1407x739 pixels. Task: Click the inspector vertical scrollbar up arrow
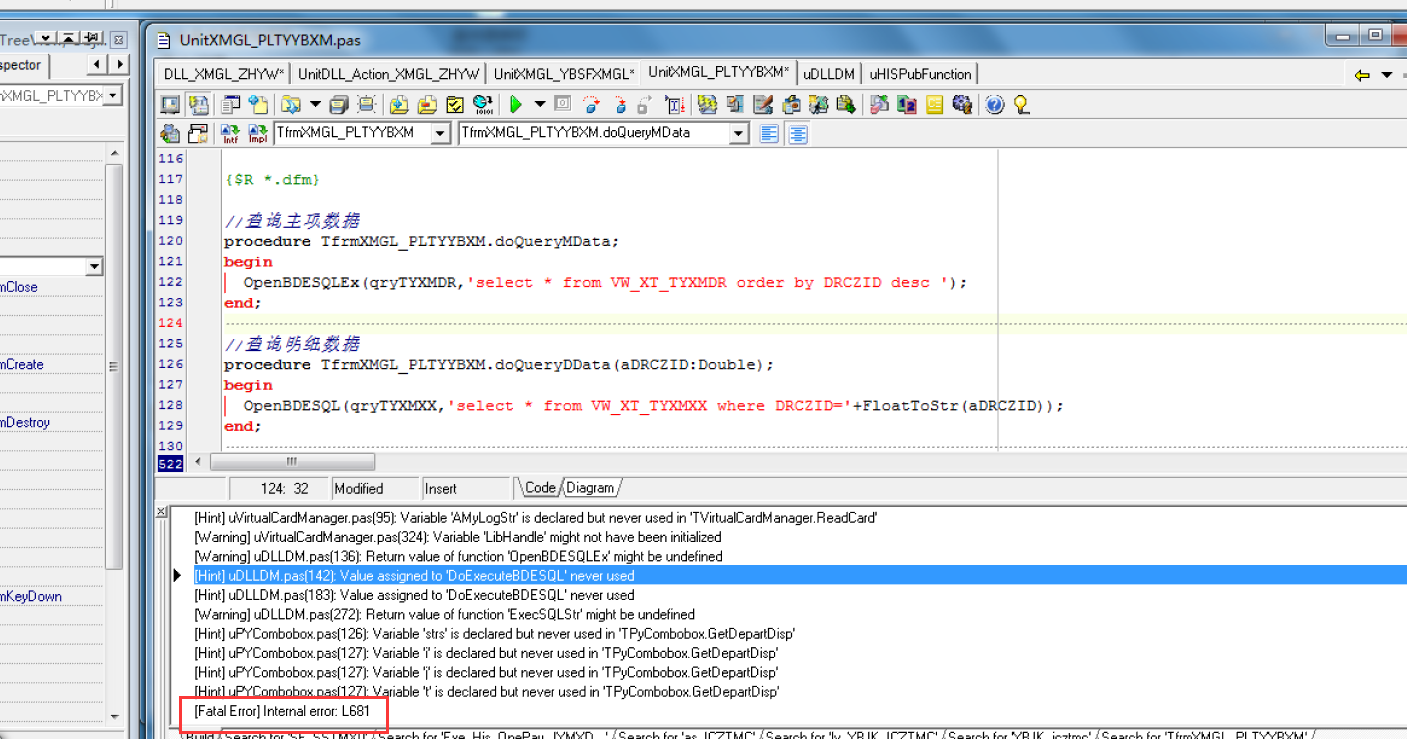point(115,153)
